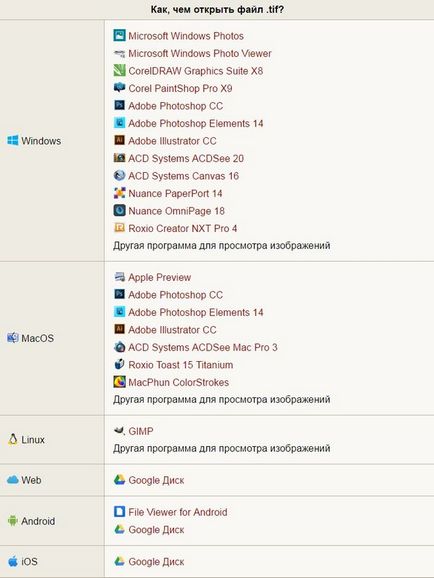The image size is (434, 578).
Task: Open ACD Systems ACDSee Mac Pro 3 link
Action: pos(203,347)
